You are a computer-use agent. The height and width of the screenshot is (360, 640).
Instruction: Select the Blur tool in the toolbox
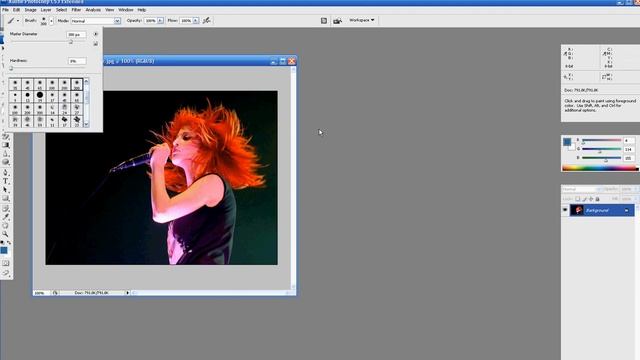pos(6,153)
